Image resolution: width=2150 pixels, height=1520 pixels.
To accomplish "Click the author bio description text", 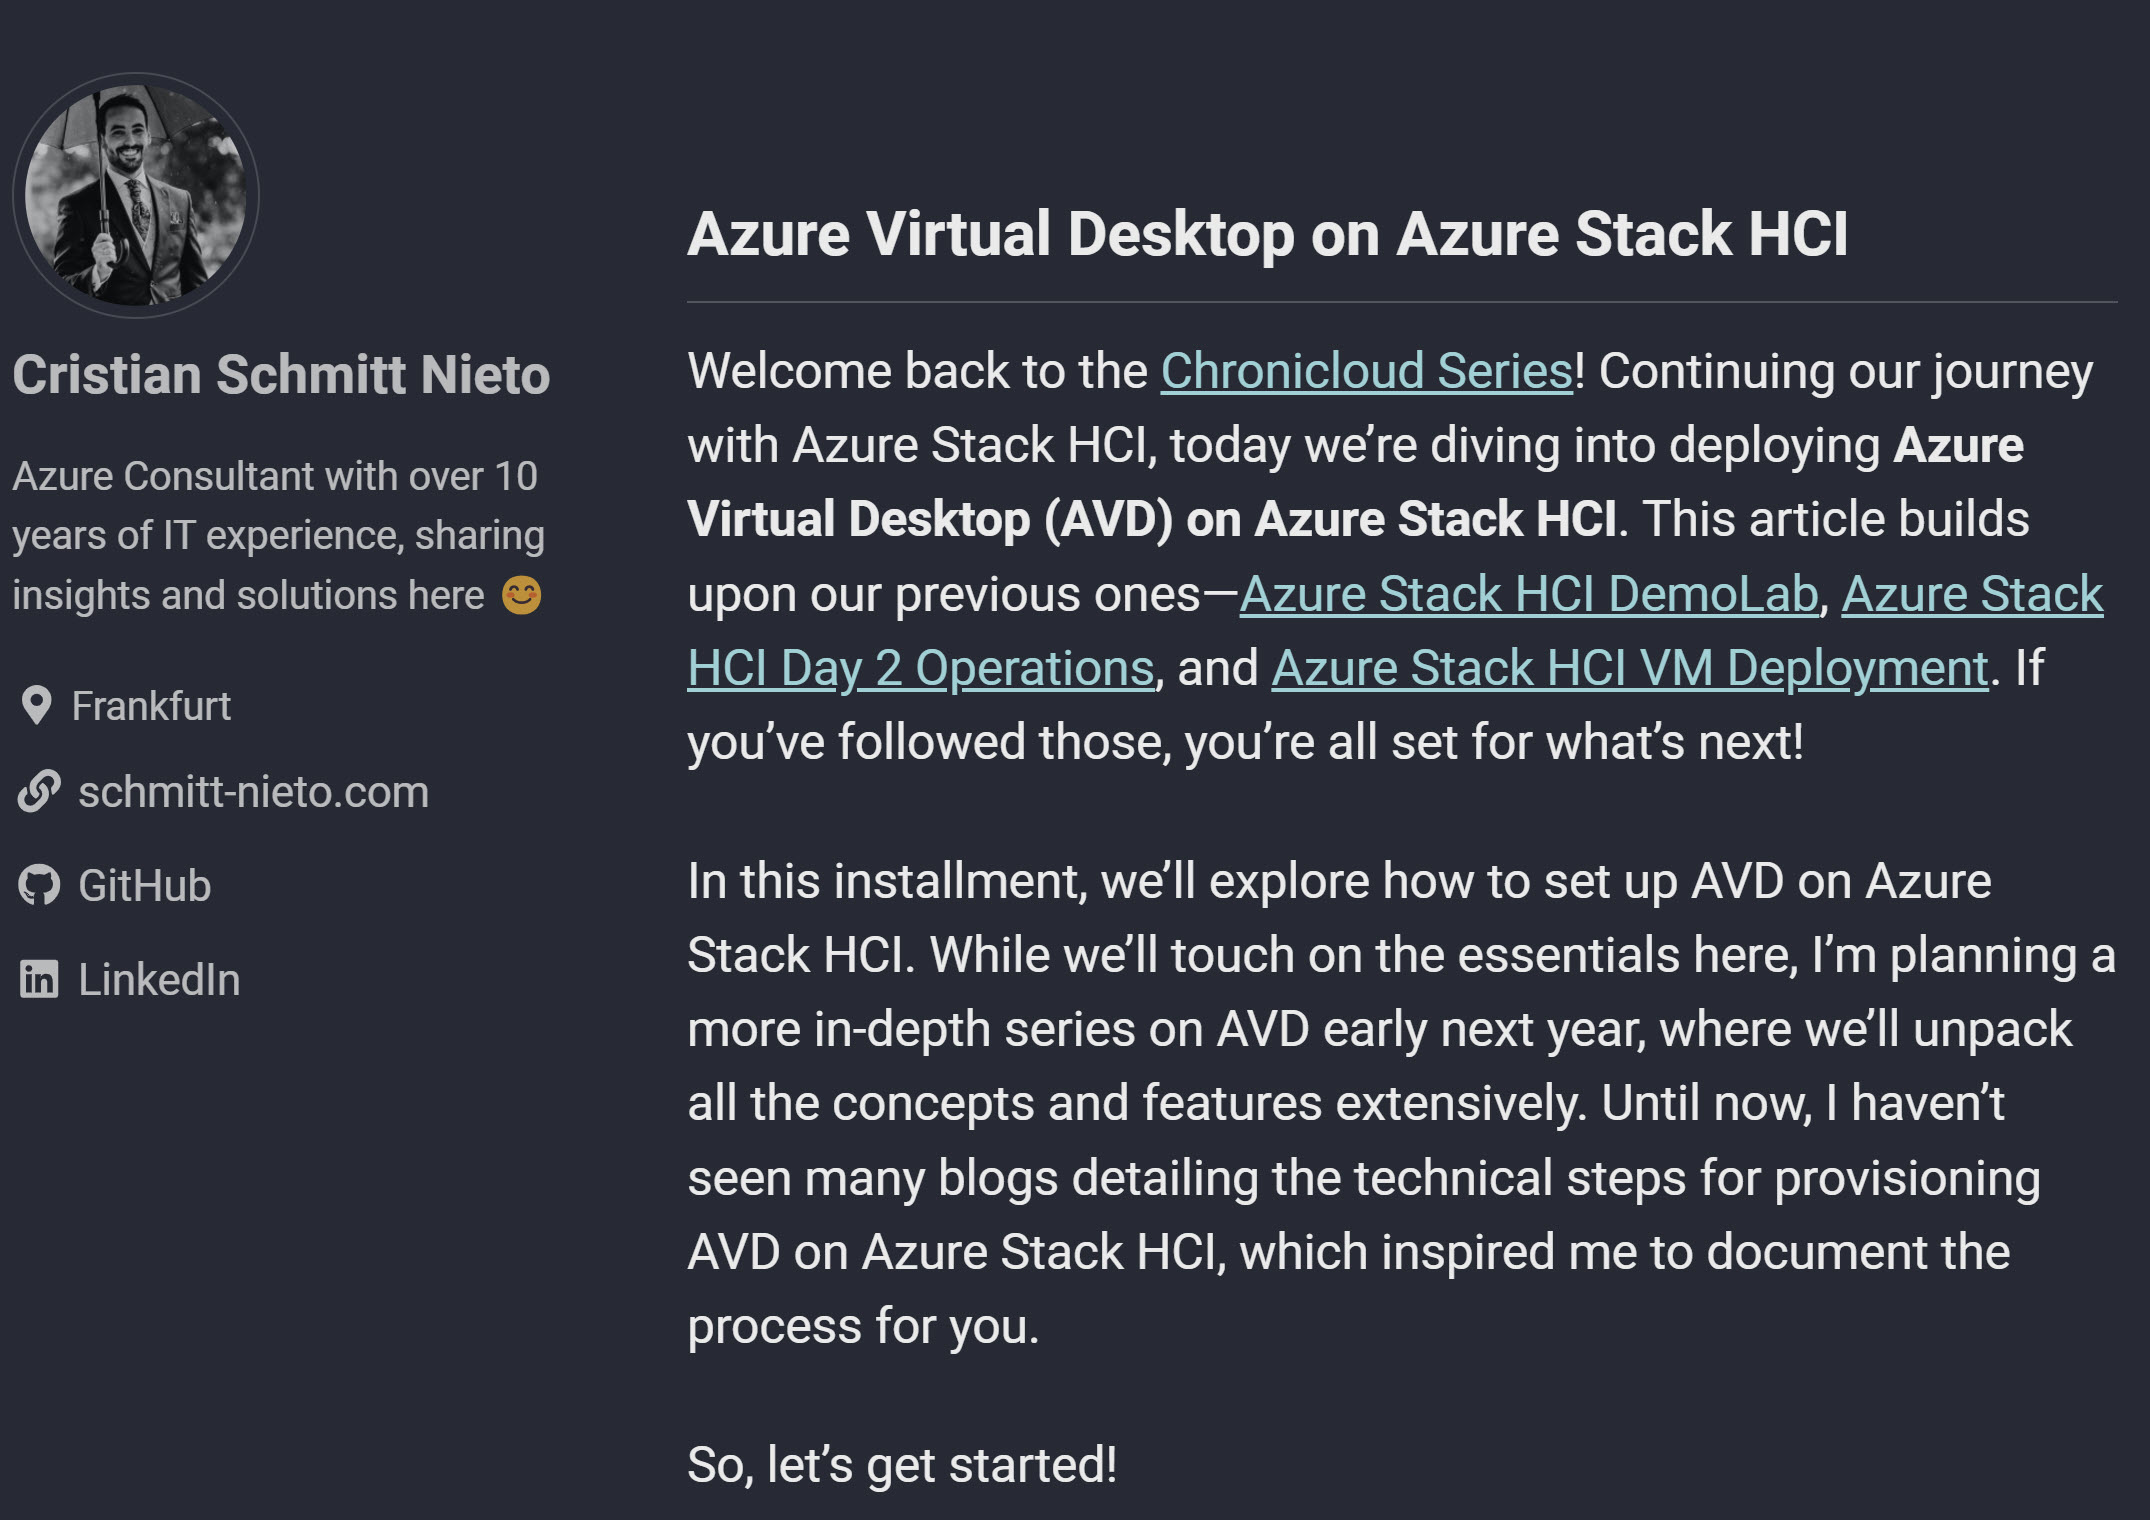I will coord(278,535).
